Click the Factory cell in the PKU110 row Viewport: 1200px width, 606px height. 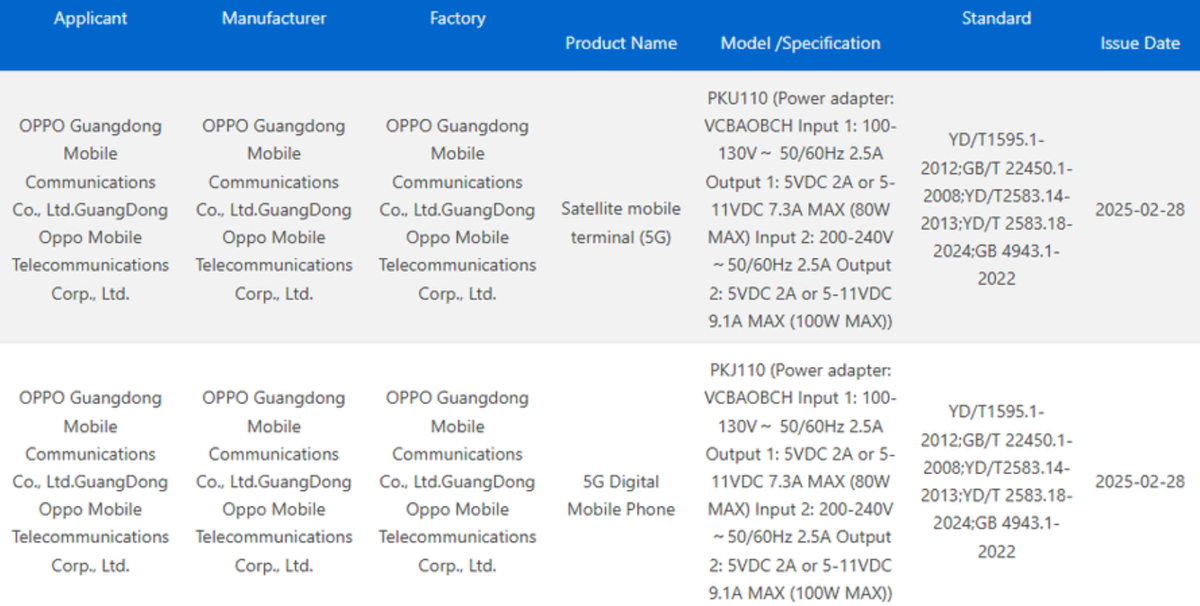(x=457, y=210)
